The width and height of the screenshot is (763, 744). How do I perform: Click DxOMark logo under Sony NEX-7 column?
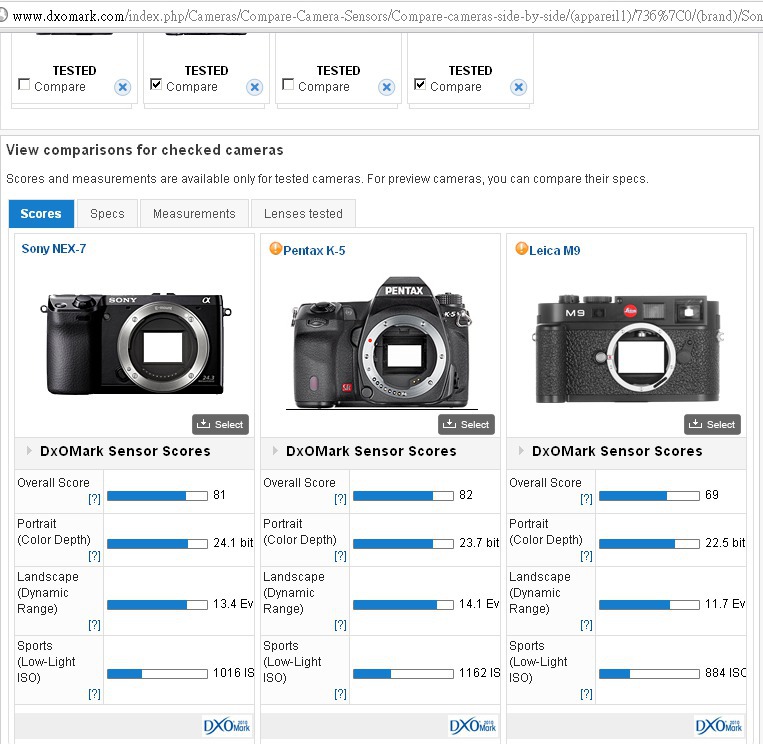tap(227, 726)
